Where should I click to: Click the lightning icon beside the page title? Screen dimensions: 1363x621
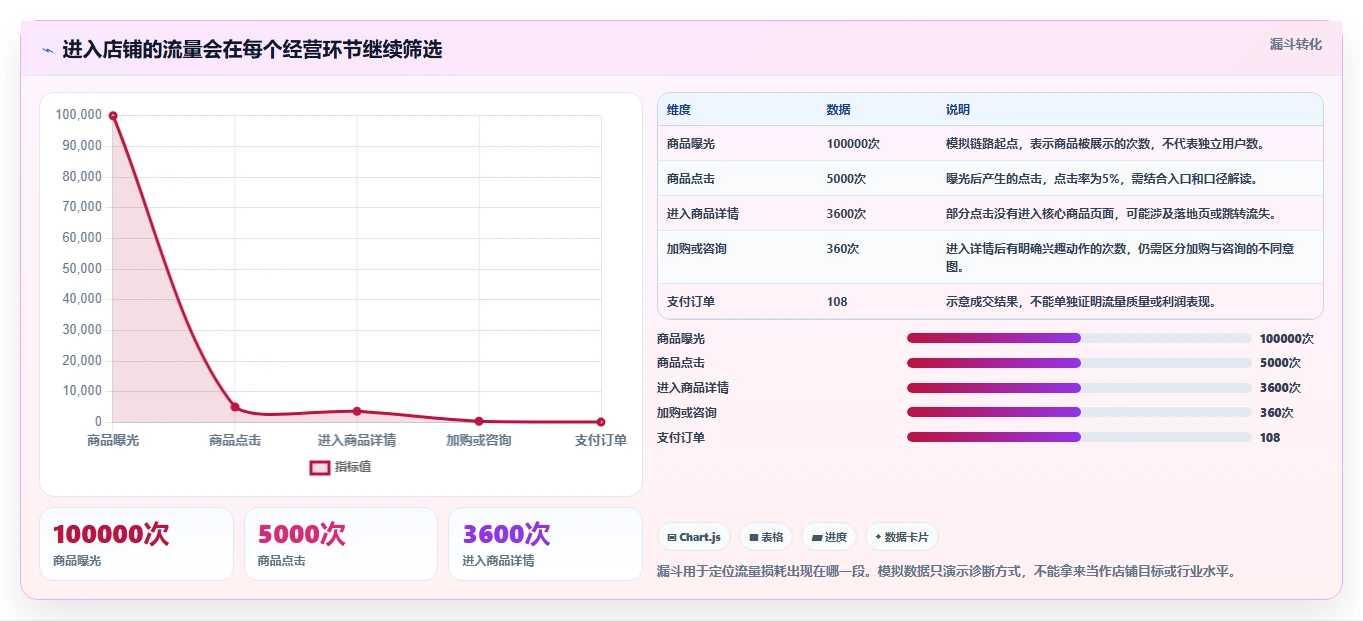47,50
